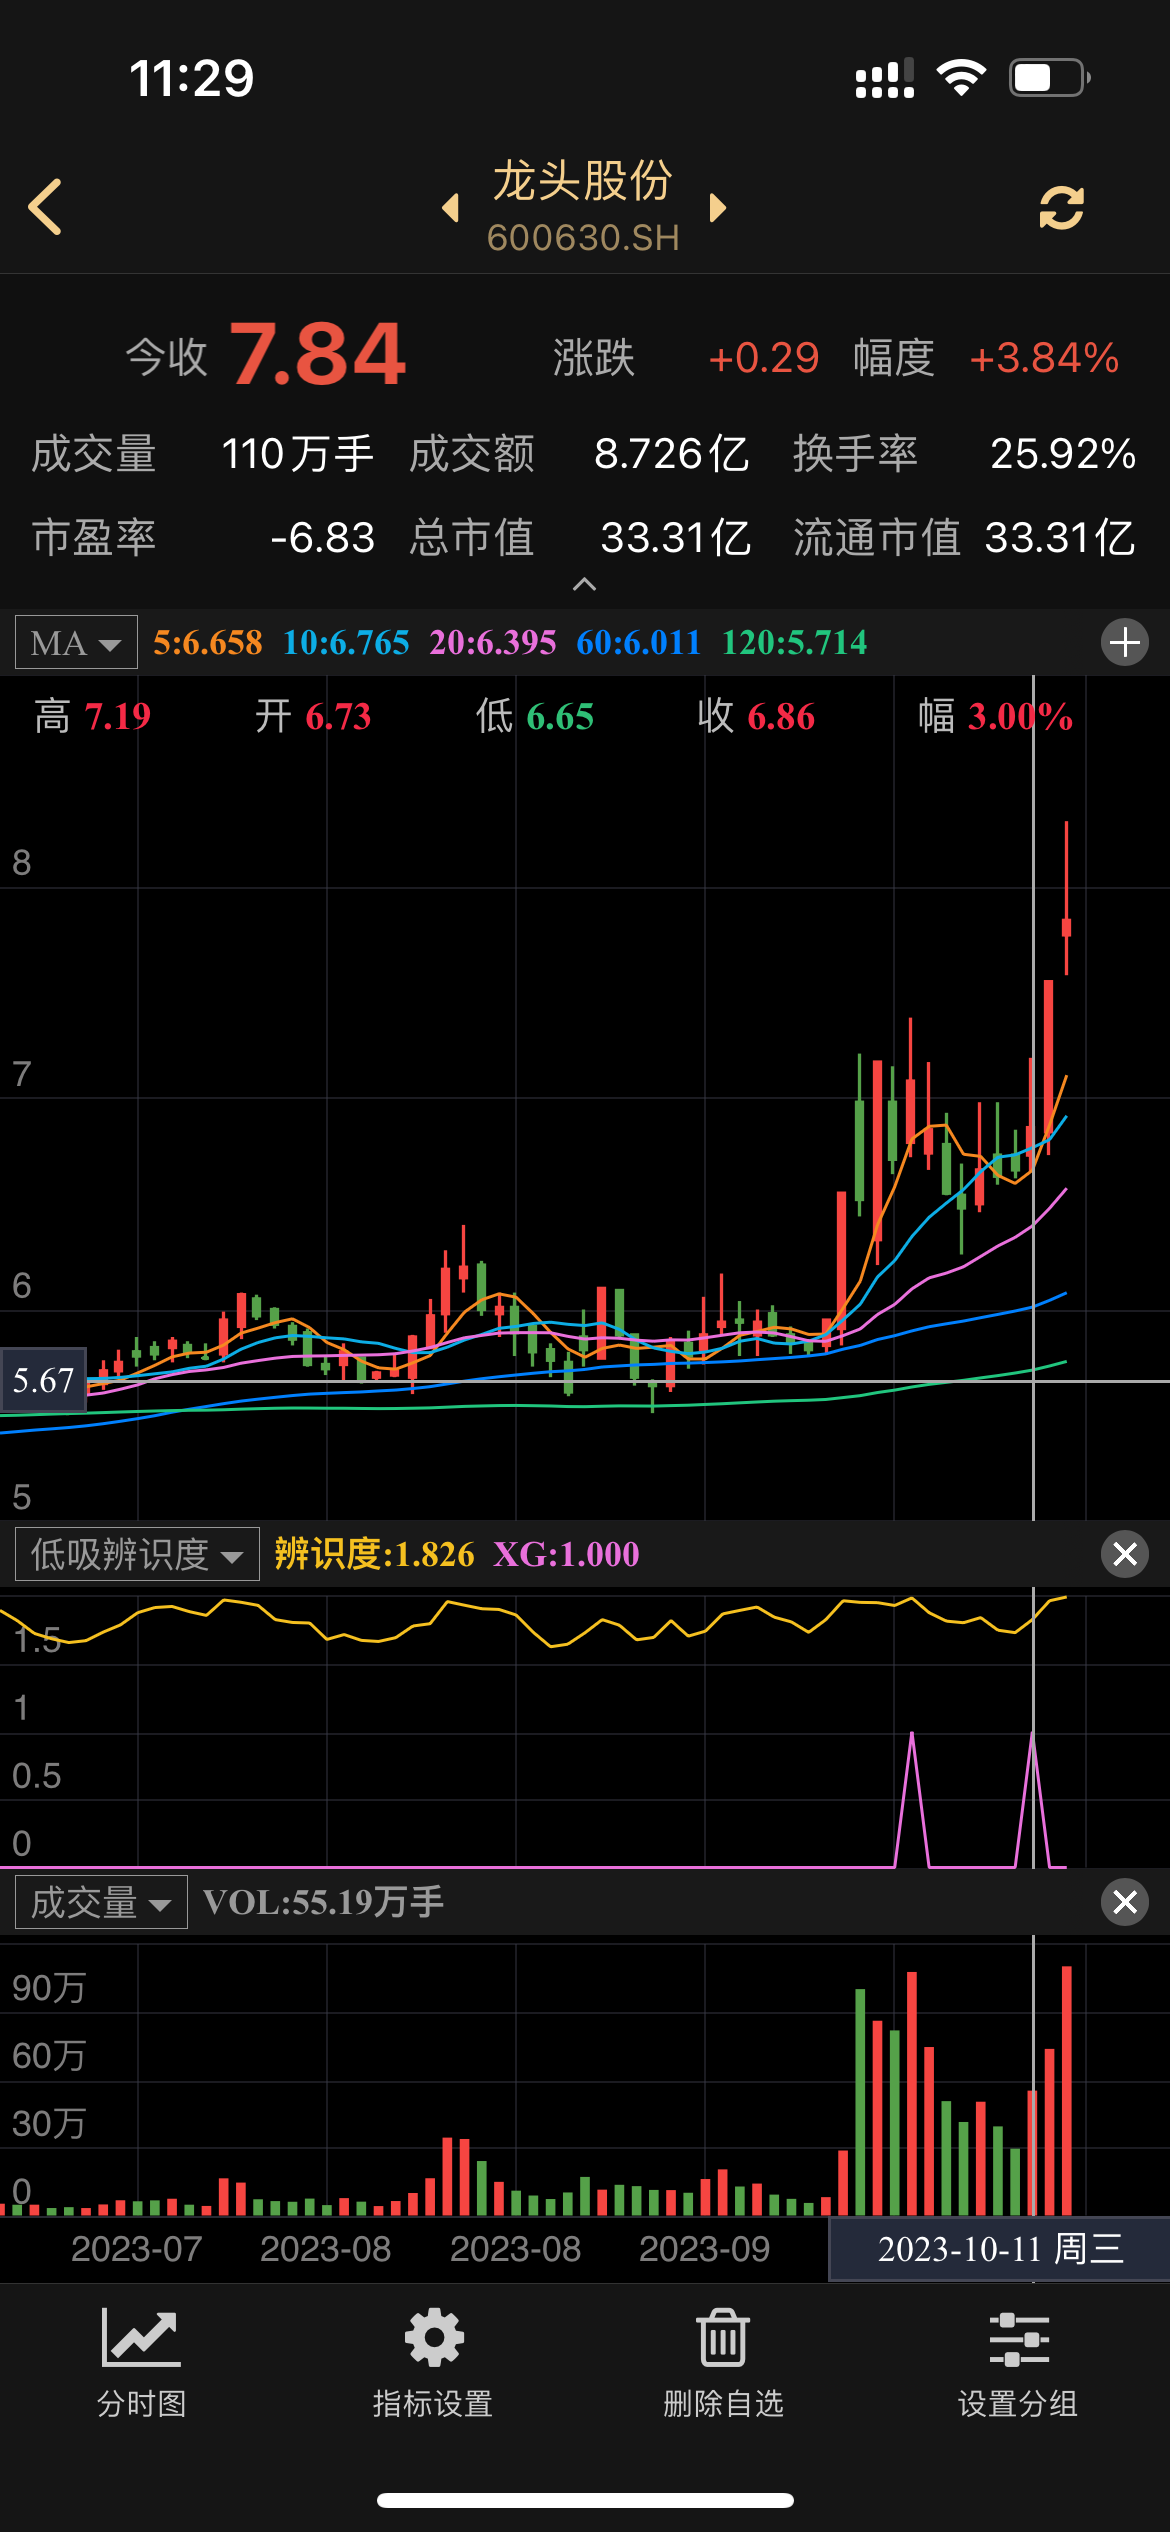
Task: Tap the 2023-10-11 周三 date label
Action: [x=999, y=2249]
